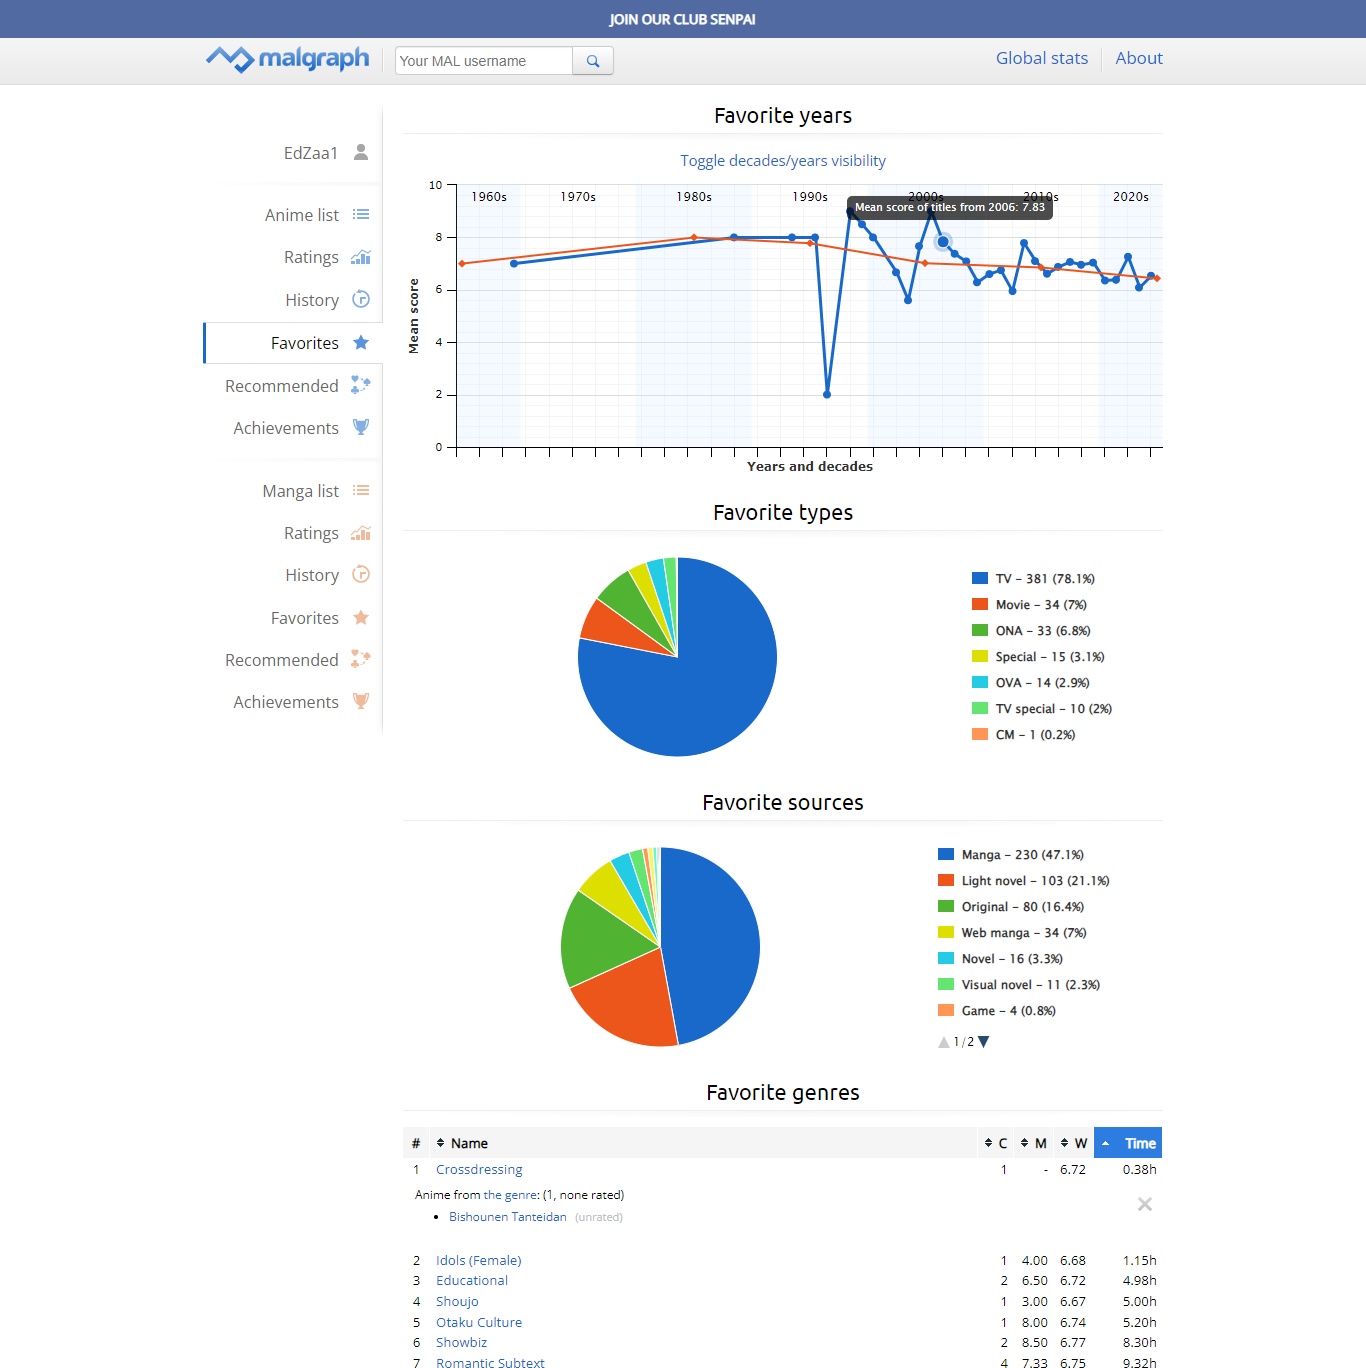Image resolution: width=1366 pixels, height=1368 pixels.
Task: Expand the Idols (Female) genre row
Action: [x=478, y=1260]
